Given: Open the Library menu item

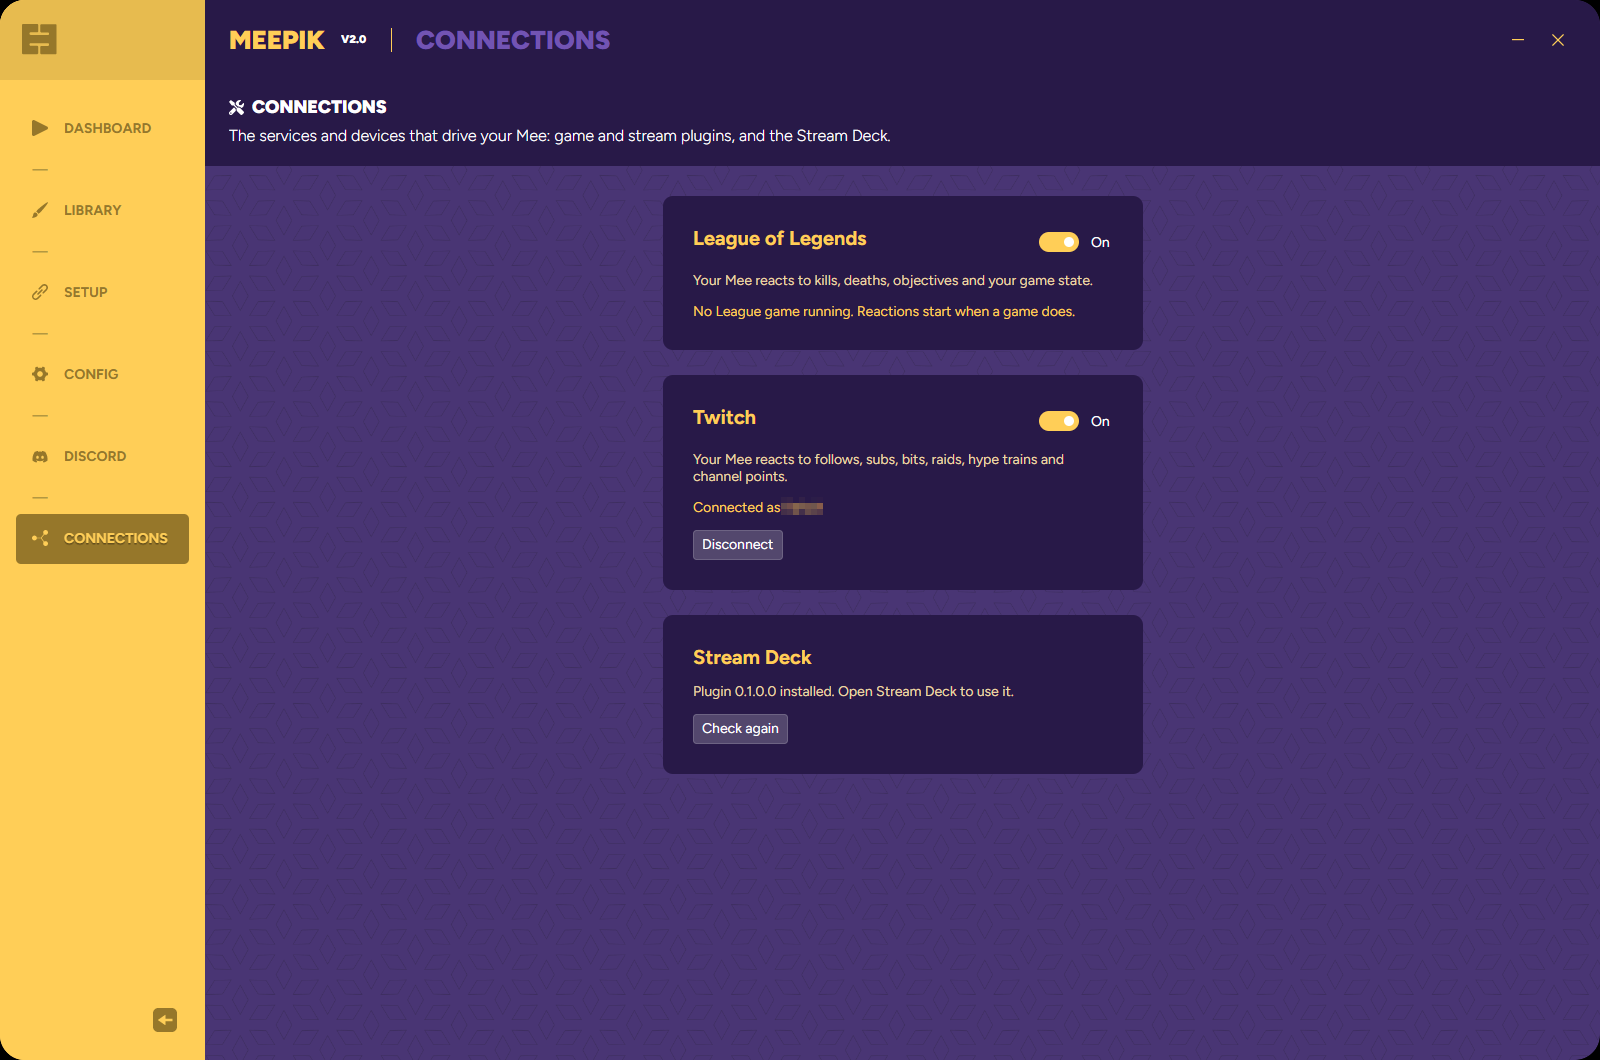Looking at the screenshot, I should tap(102, 210).
